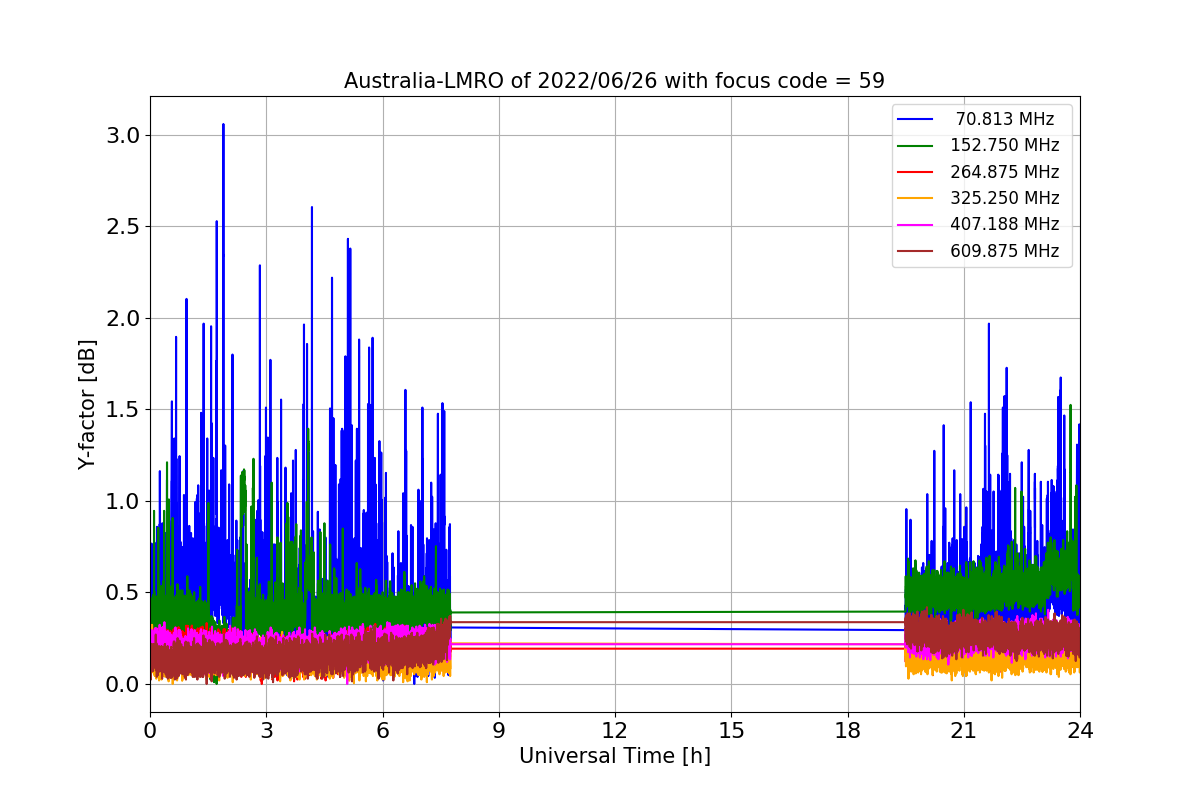Click the blue line swatch in legend
This screenshot has height=800, width=1200.
916,119
